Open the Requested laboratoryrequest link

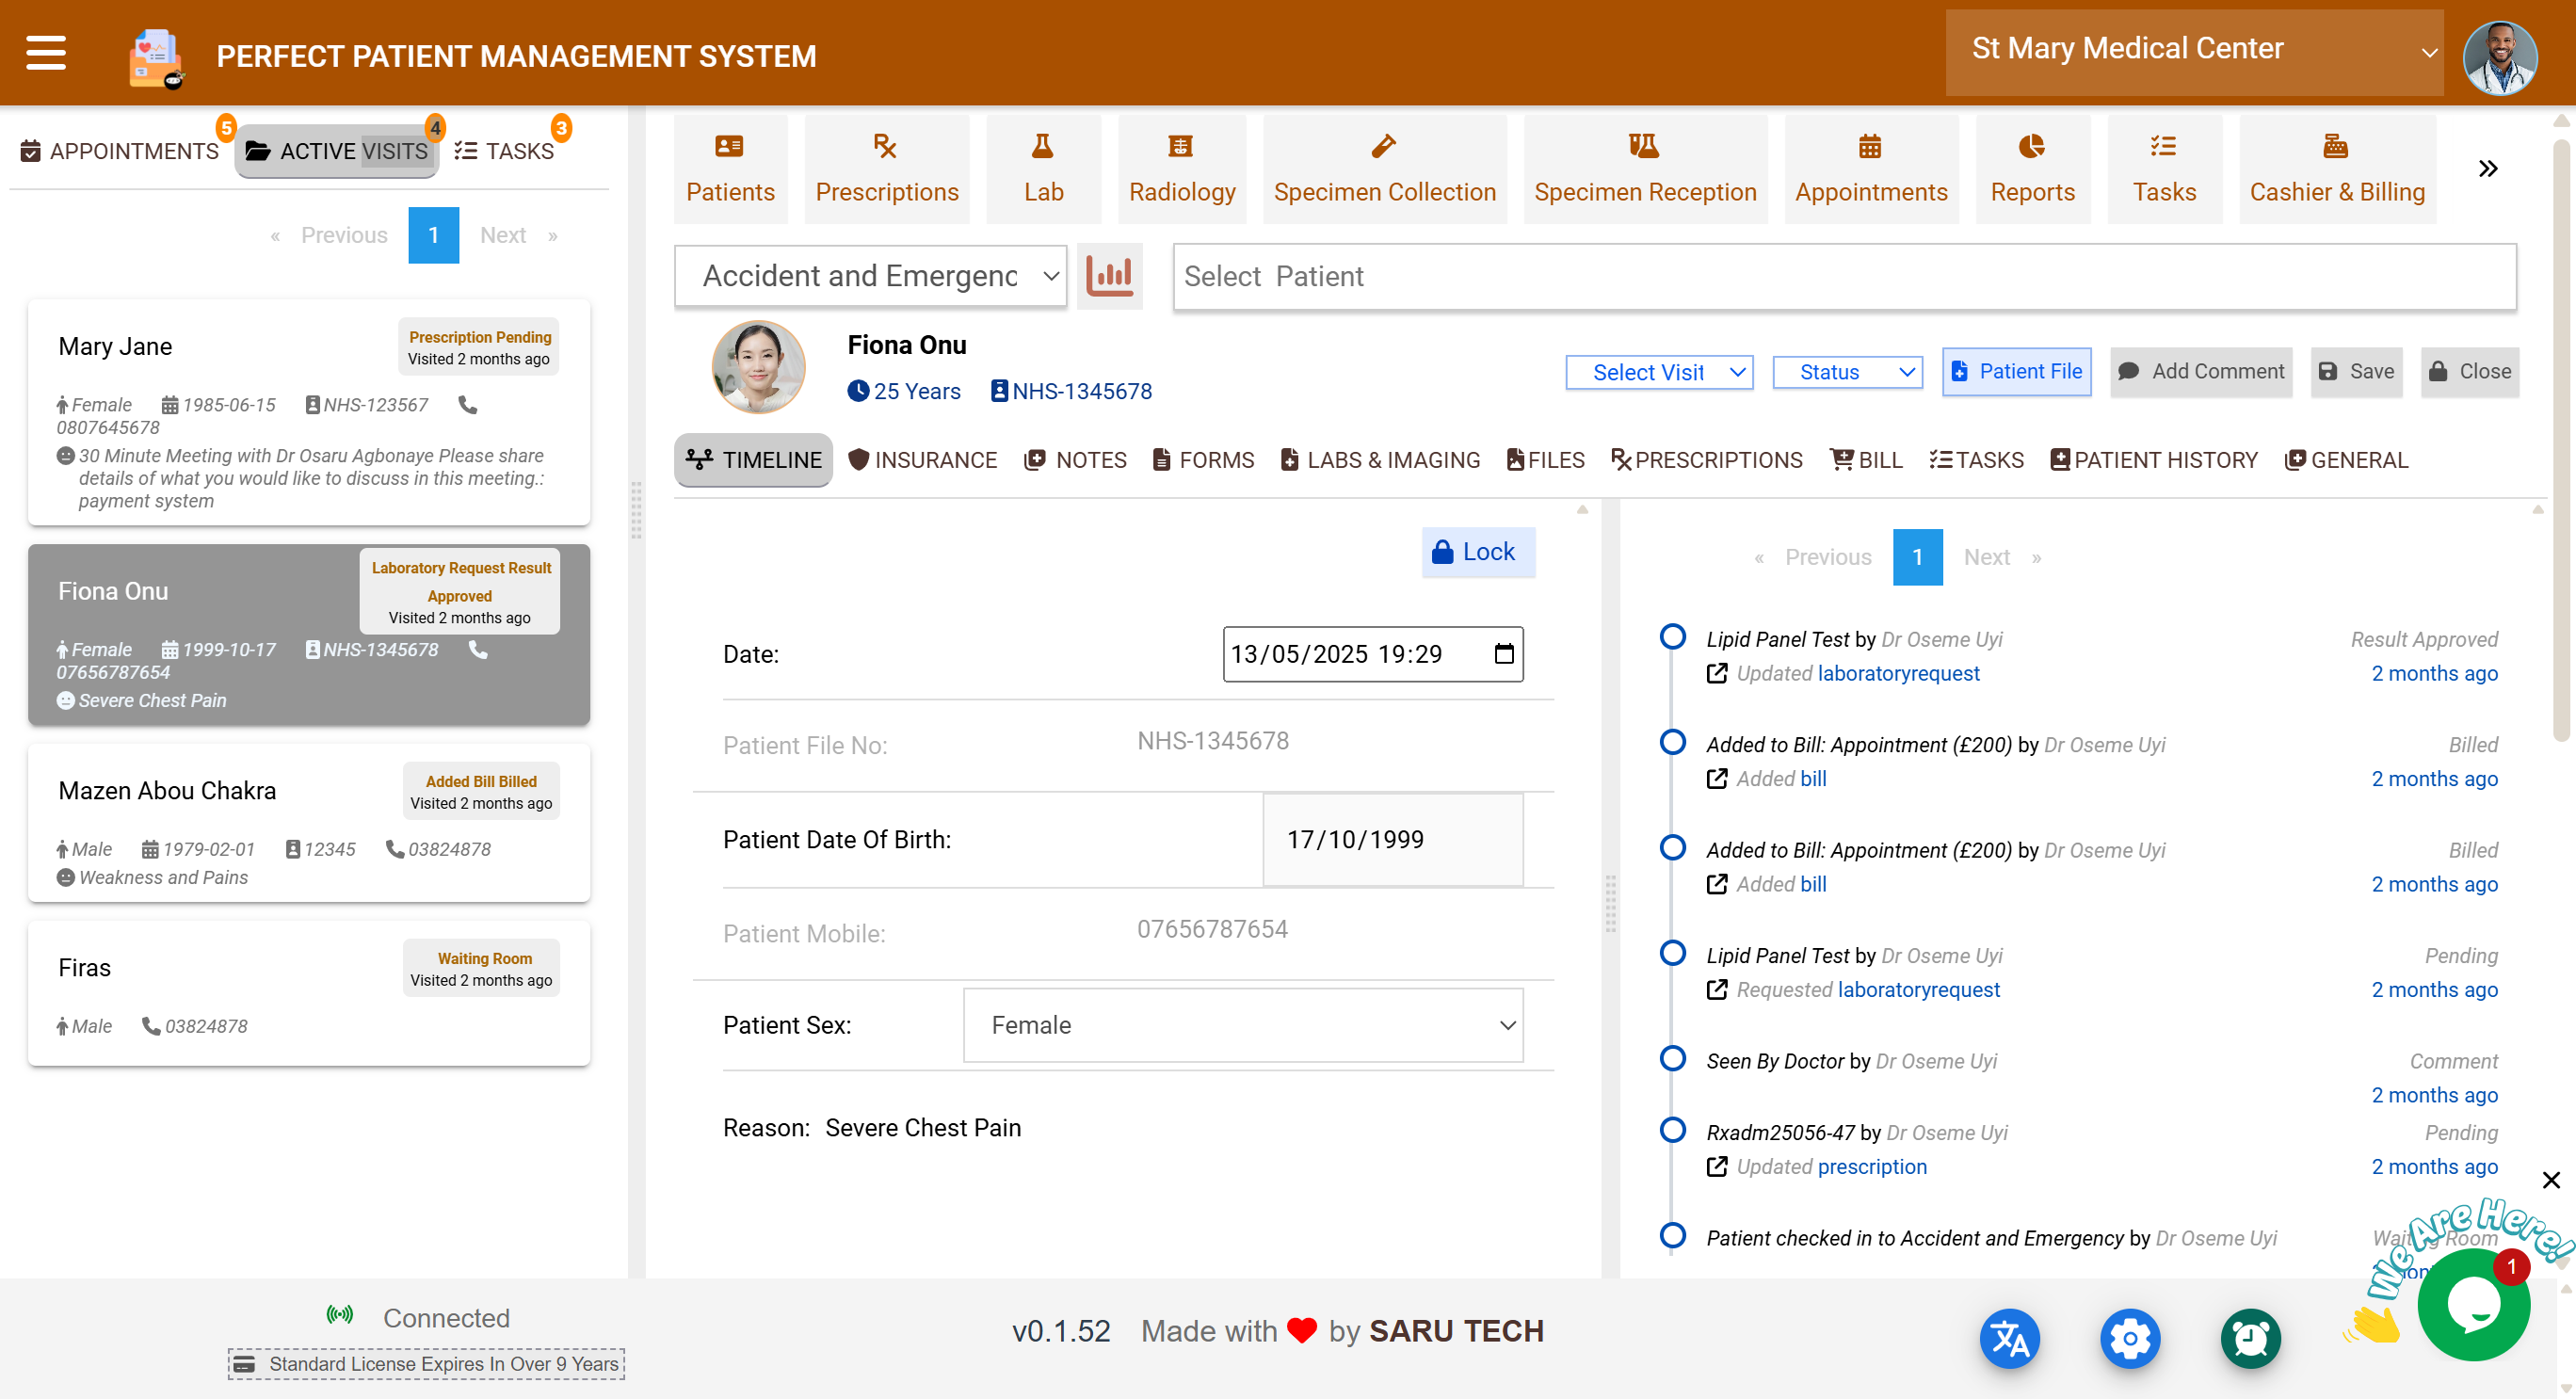[x=1918, y=990]
